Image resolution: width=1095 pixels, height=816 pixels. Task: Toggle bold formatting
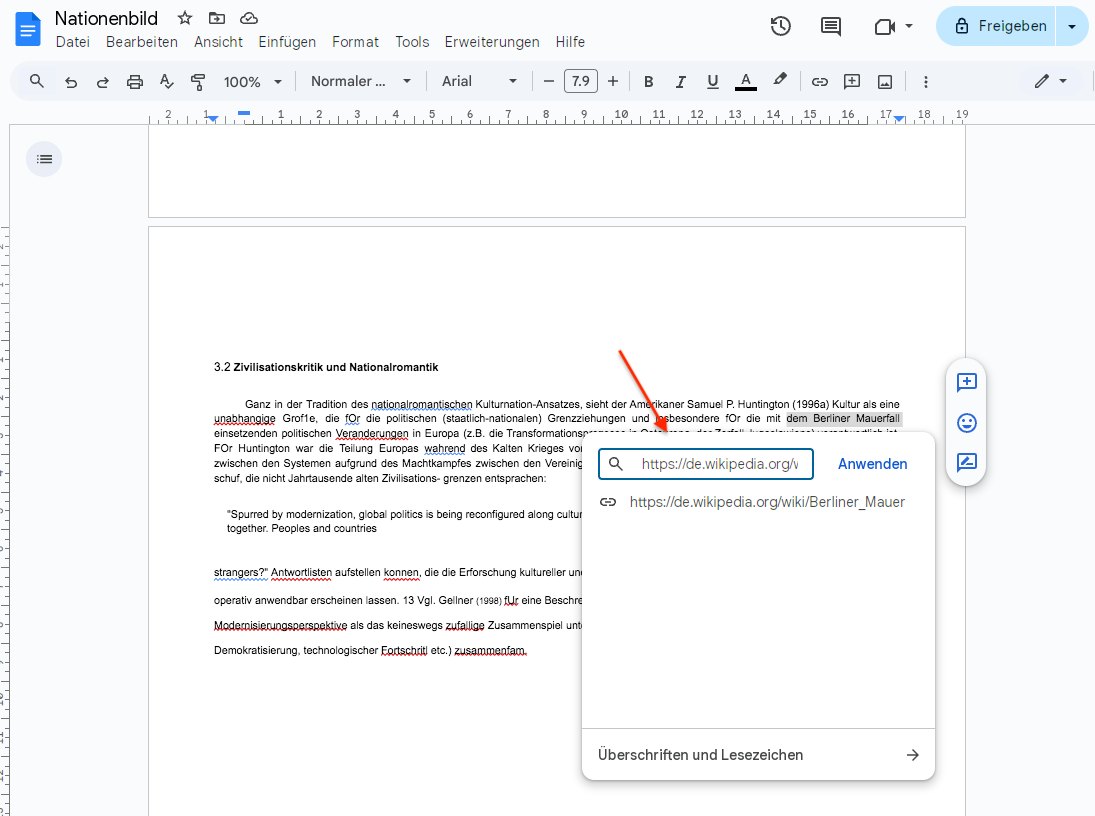649,82
